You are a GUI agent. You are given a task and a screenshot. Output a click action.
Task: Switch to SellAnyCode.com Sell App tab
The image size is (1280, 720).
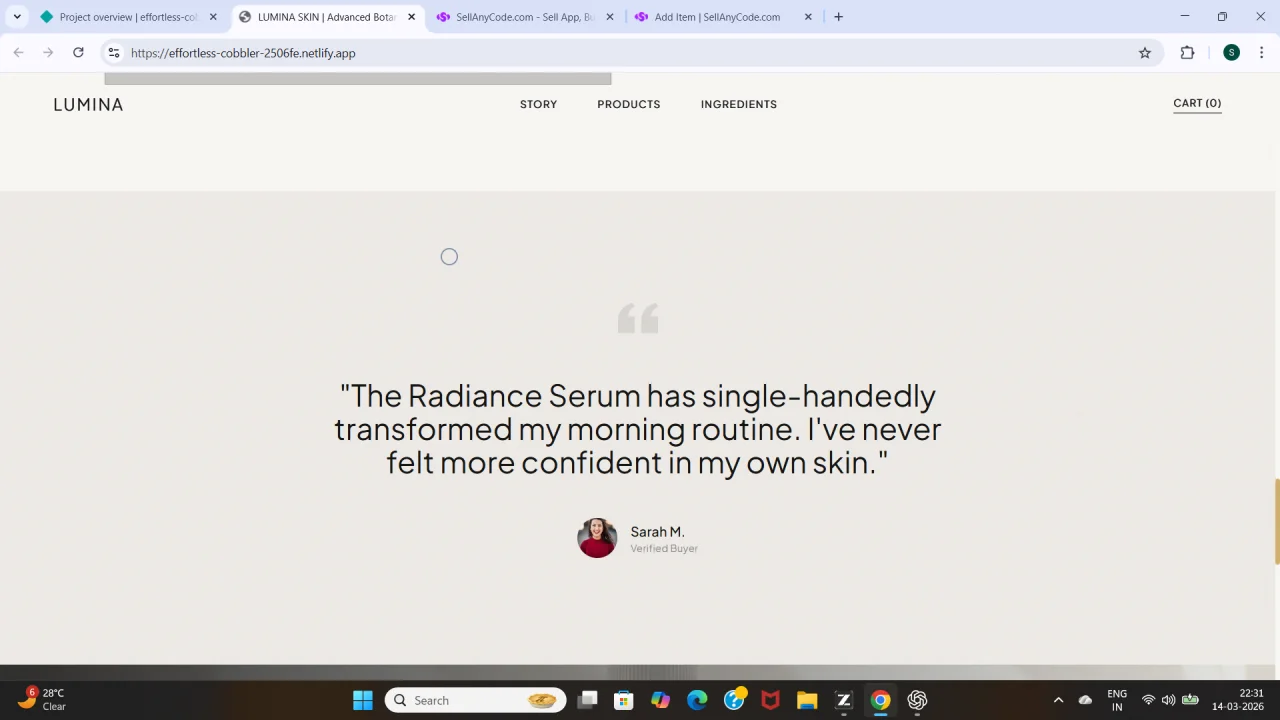coord(525,17)
